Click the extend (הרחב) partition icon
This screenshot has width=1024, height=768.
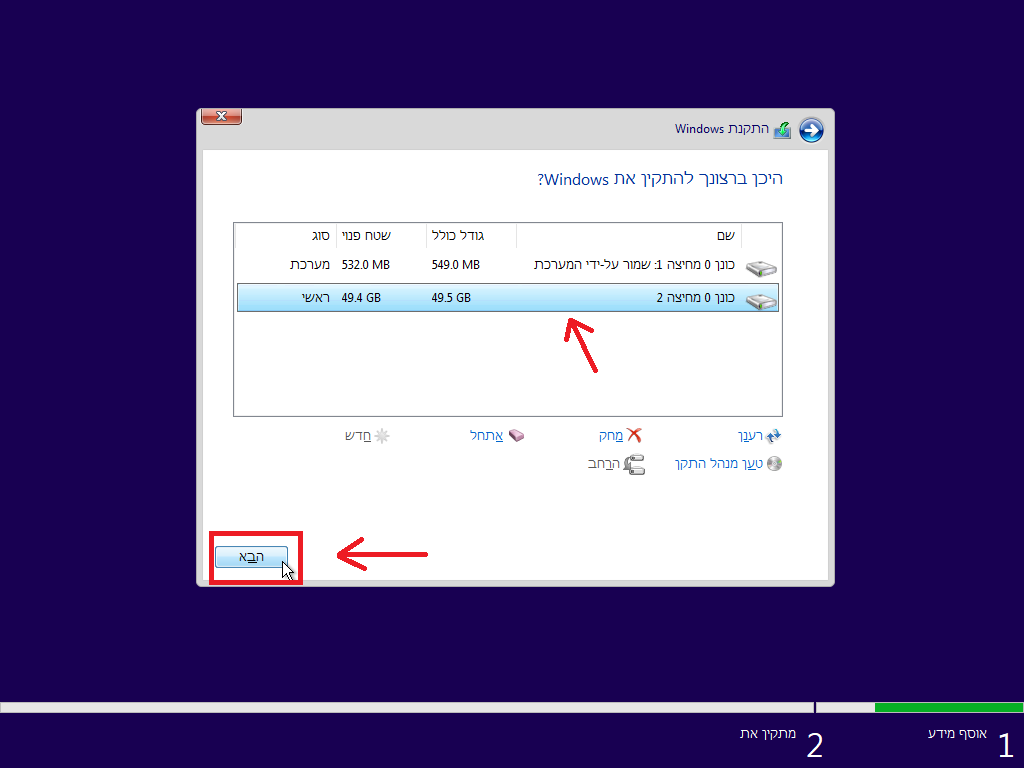634,464
